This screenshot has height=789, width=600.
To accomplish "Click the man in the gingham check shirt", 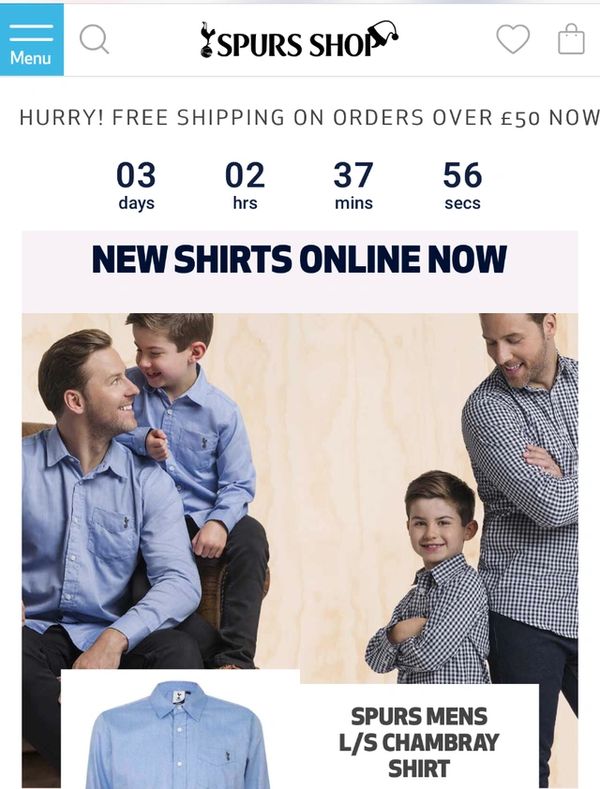I will (x=523, y=503).
